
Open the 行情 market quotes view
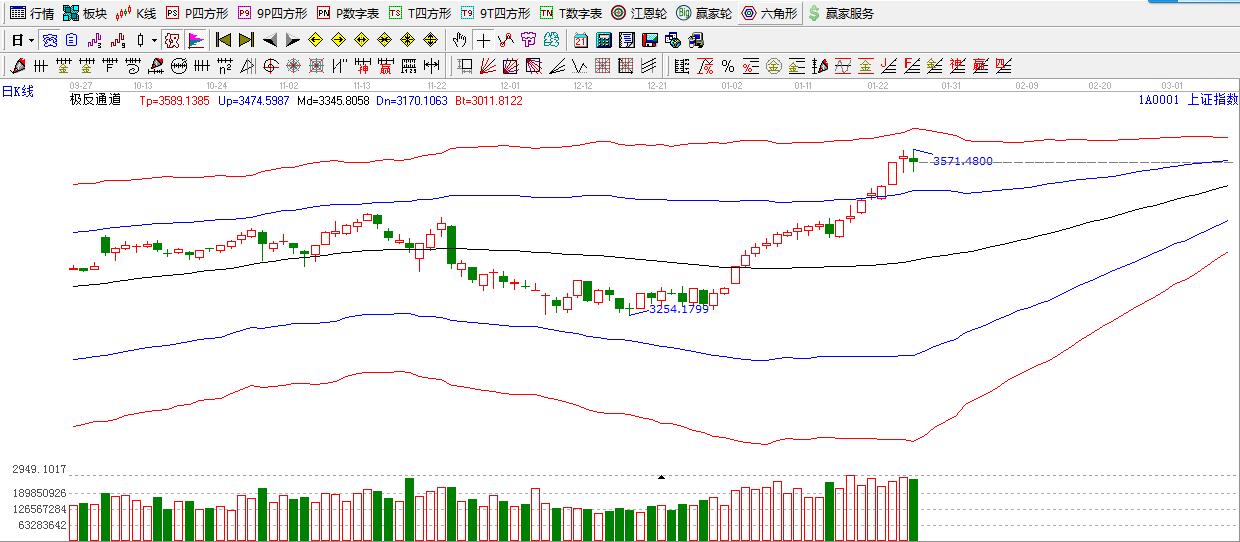(x=31, y=13)
